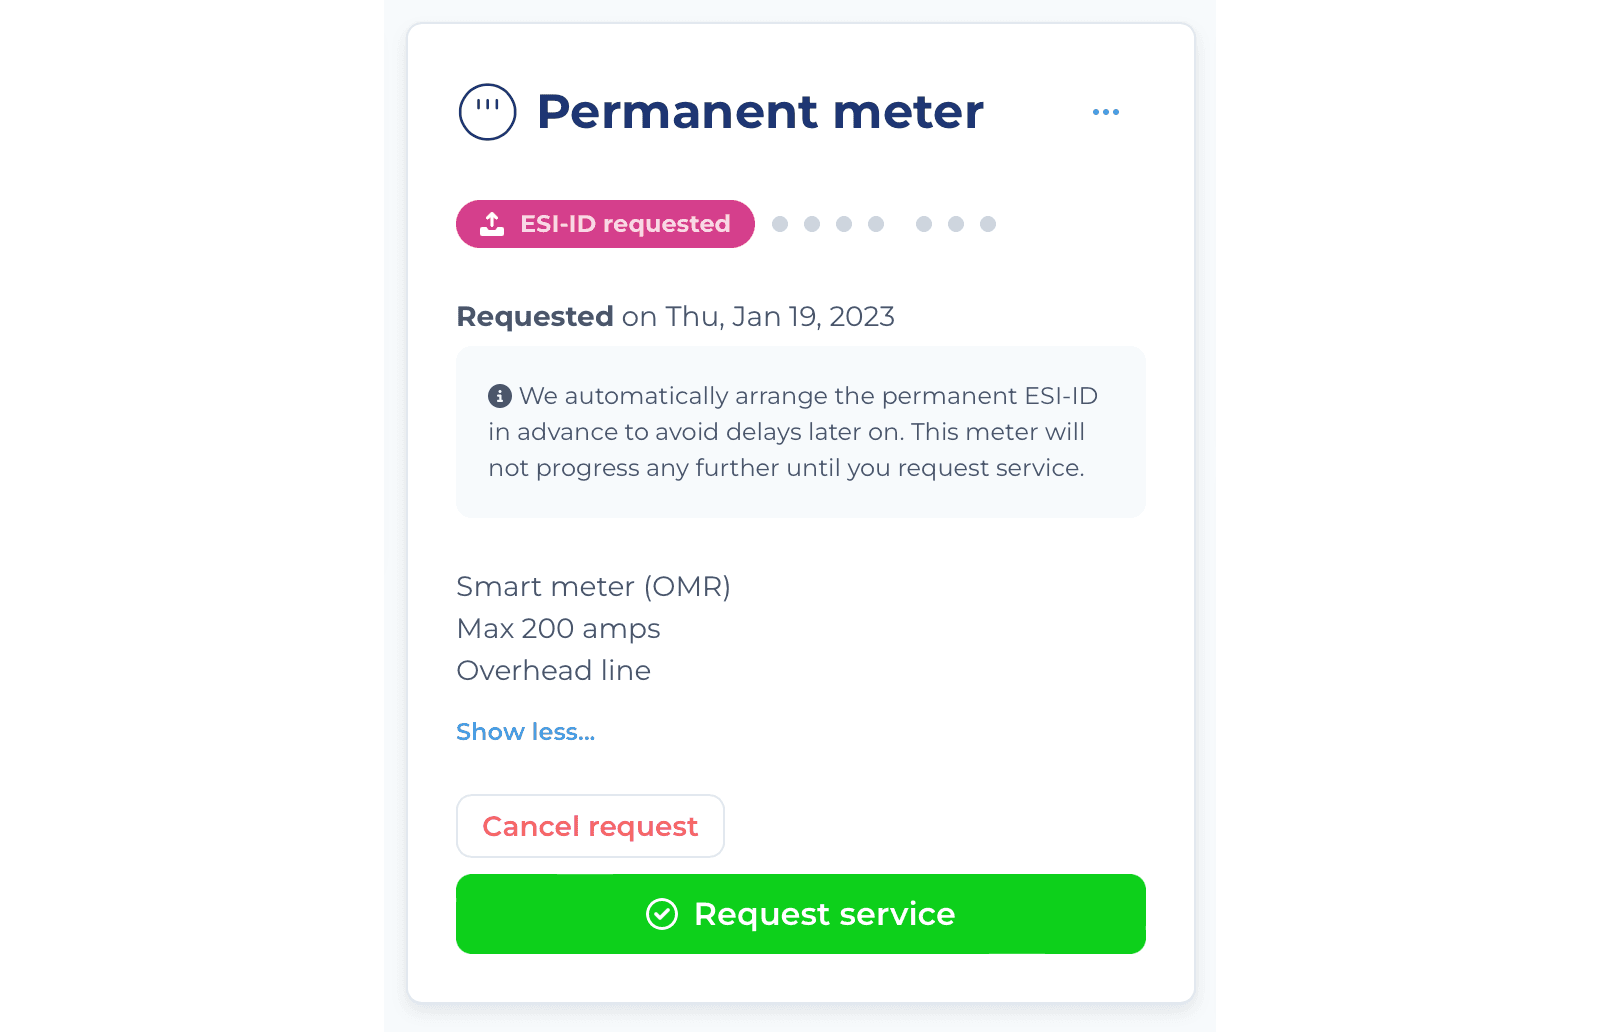This screenshot has height=1032, width=1600.
Task: Click the upload icon in the ESI-ID badge
Action: 492,224
